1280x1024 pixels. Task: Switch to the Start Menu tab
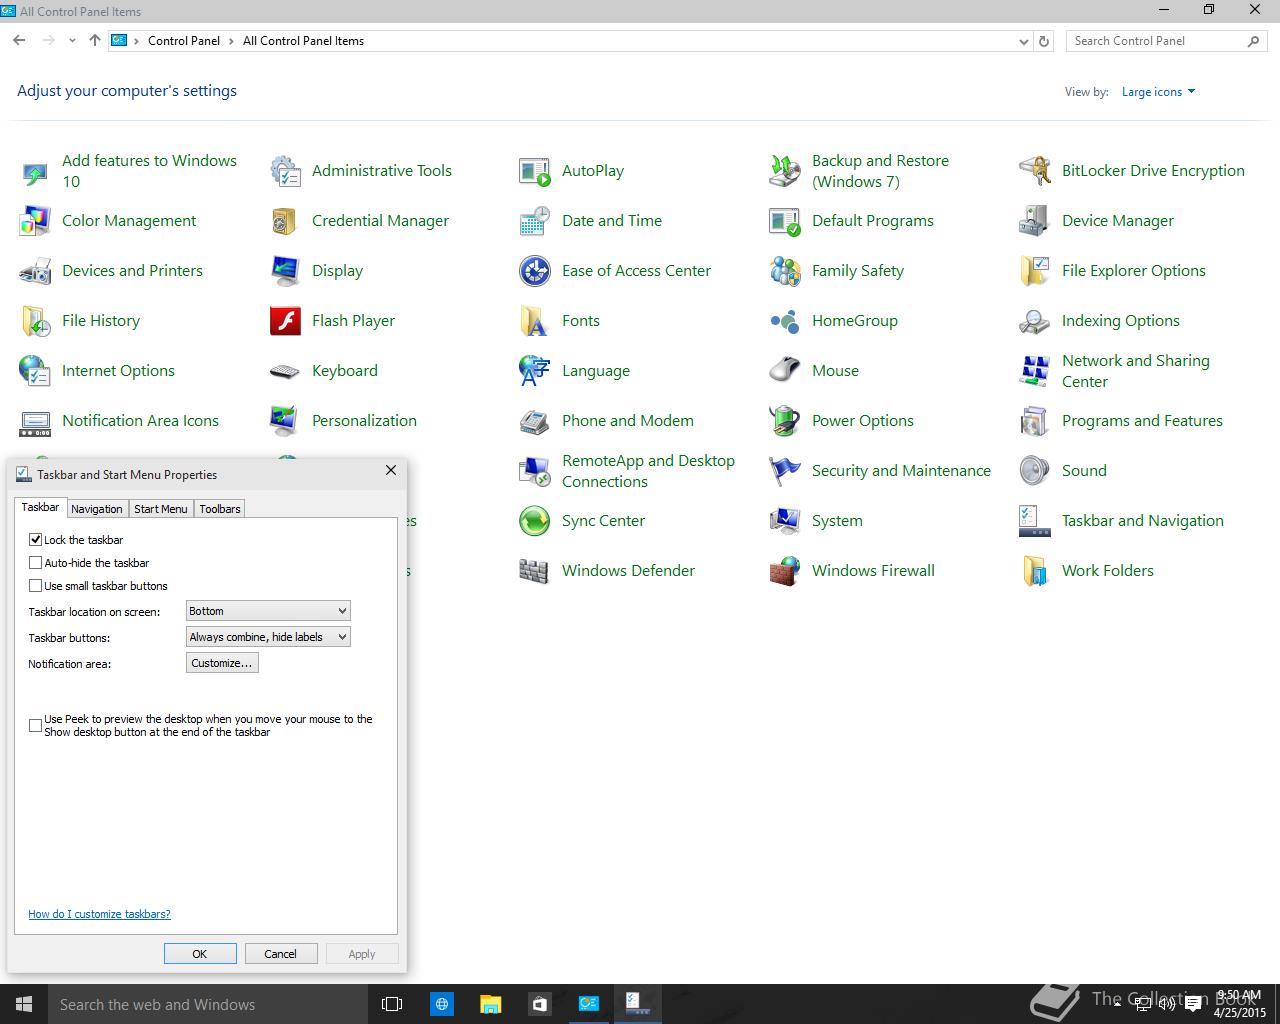161,509
